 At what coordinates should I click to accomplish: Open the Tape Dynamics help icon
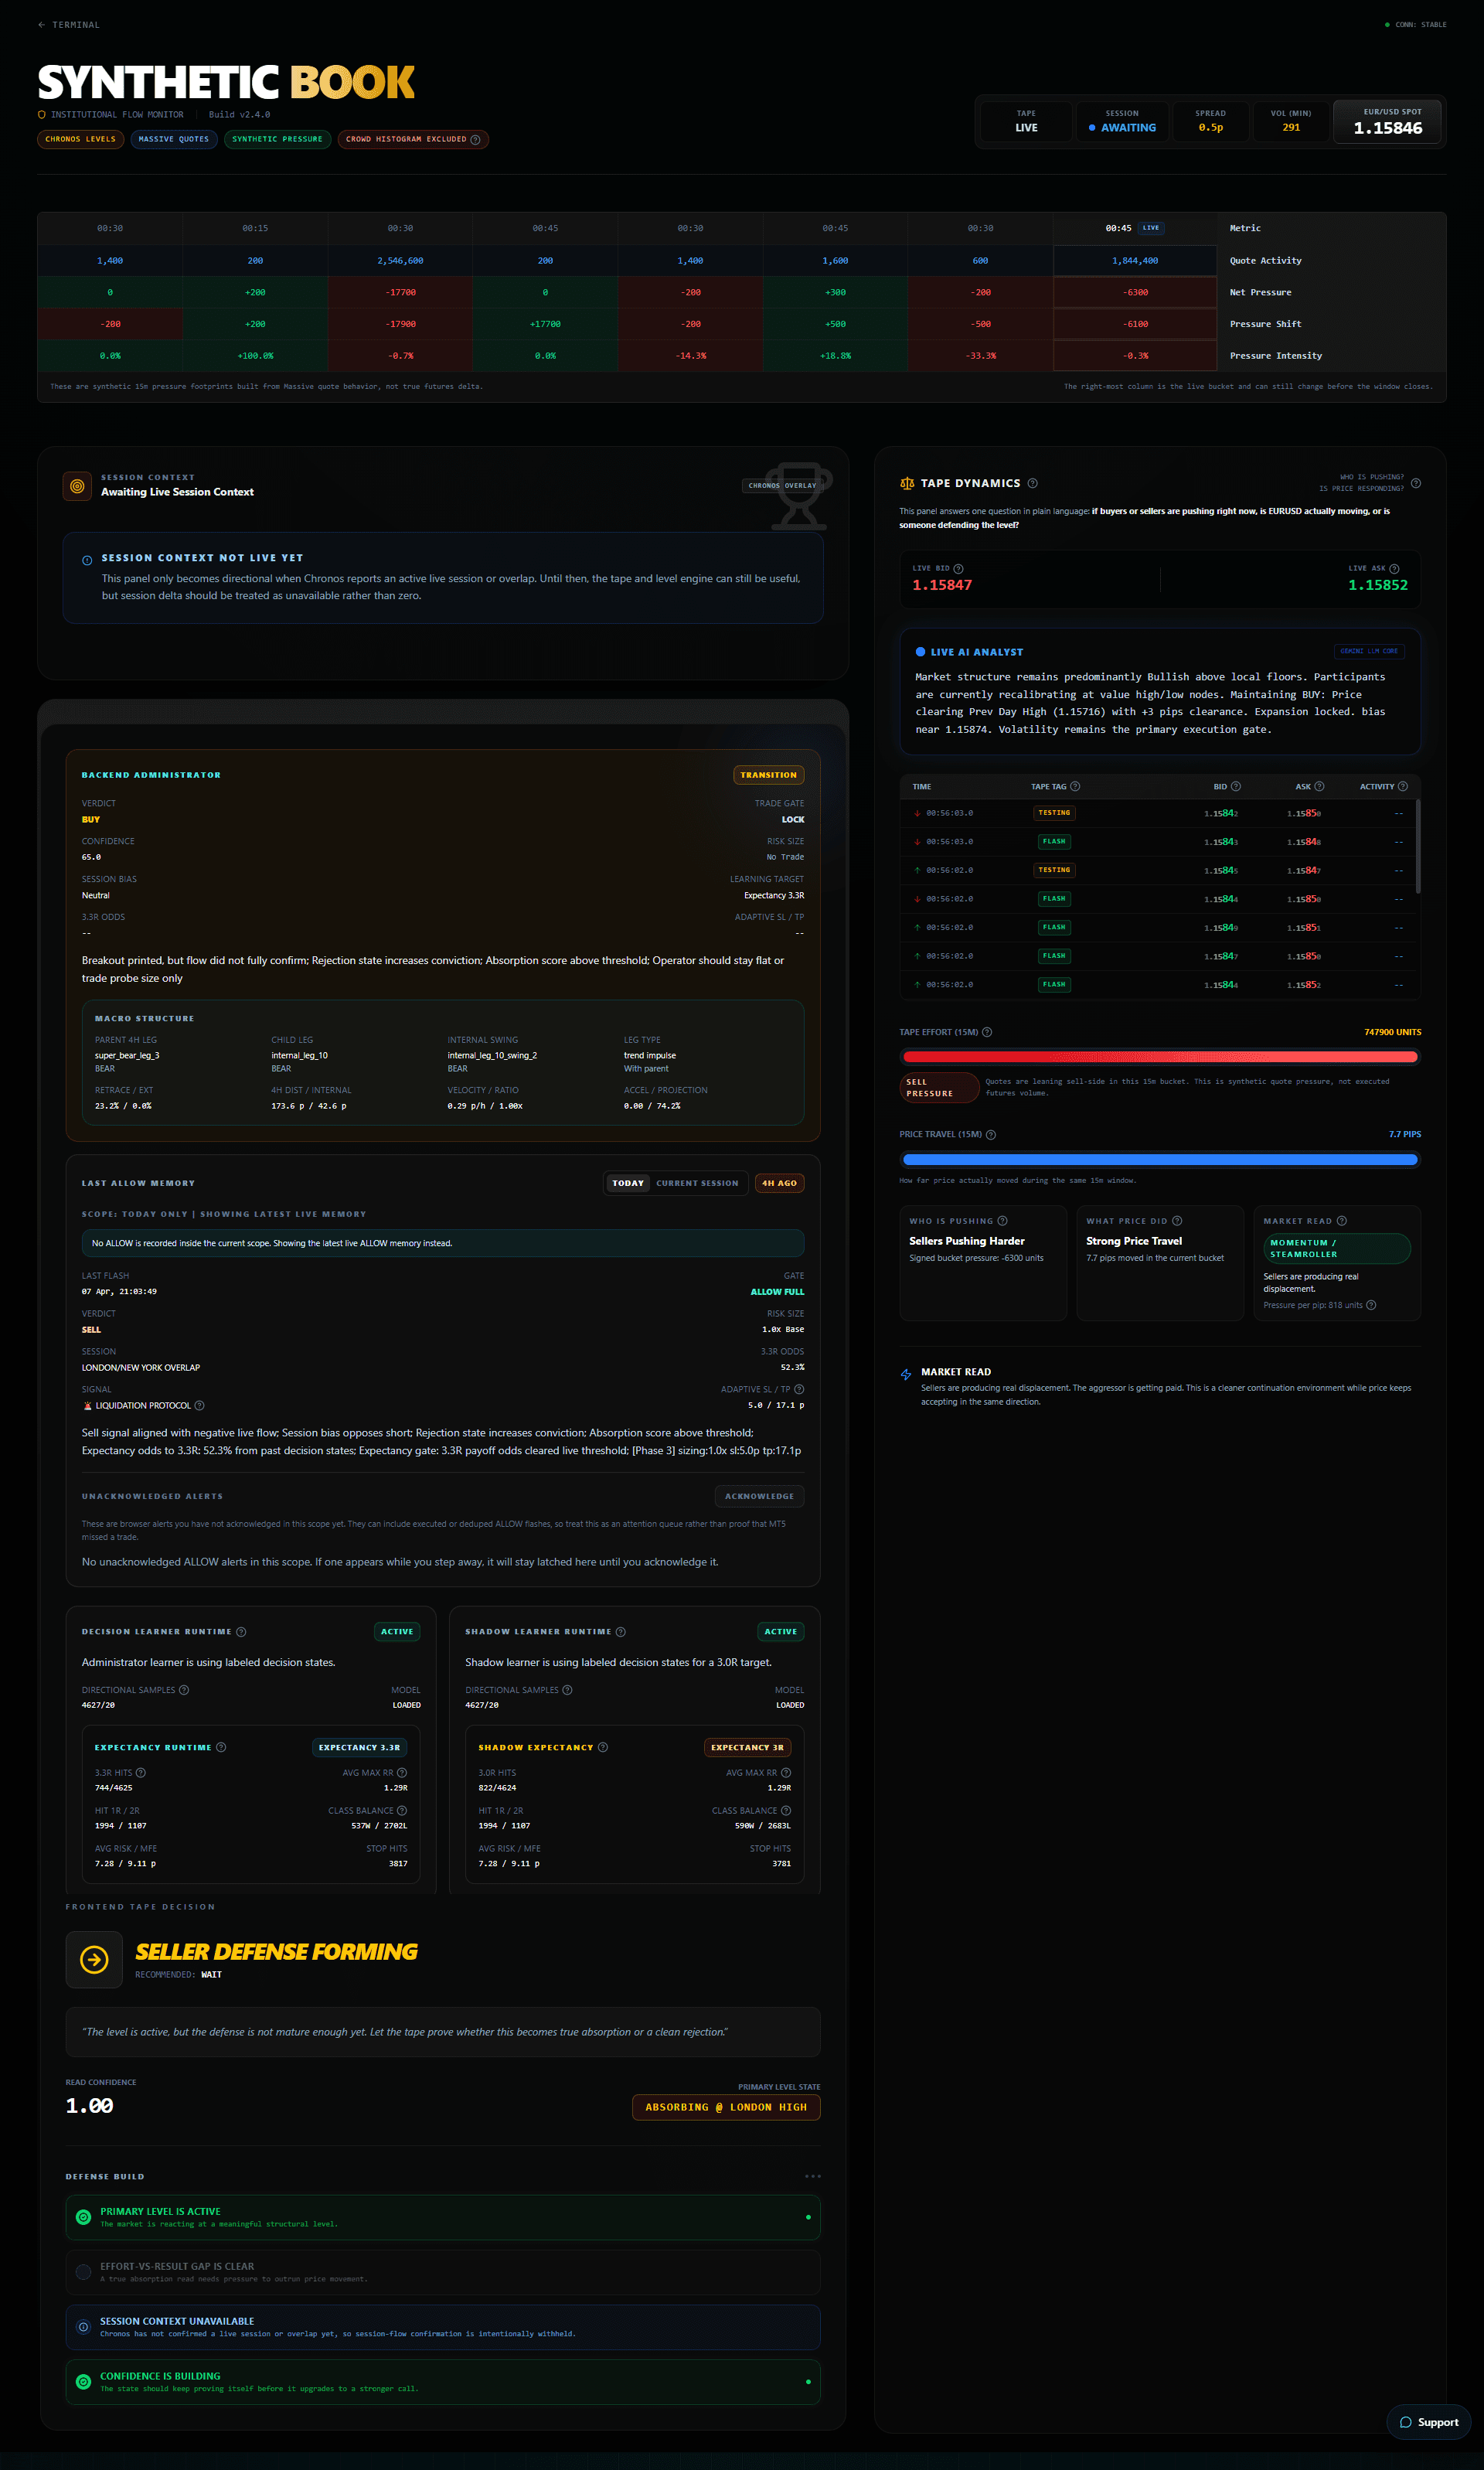click(1032, 483)
